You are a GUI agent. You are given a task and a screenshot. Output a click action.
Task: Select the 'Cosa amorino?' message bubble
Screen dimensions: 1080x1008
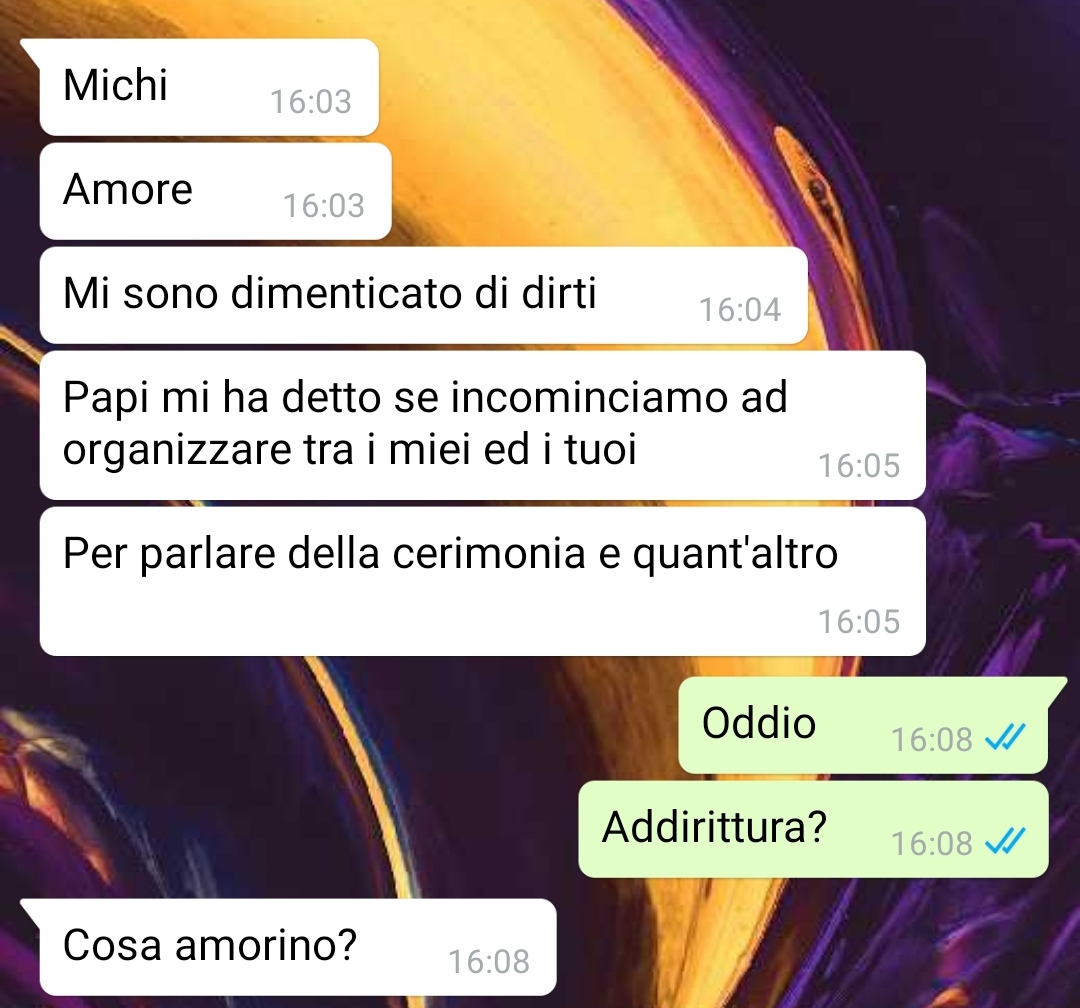click(x=298, y=947)
